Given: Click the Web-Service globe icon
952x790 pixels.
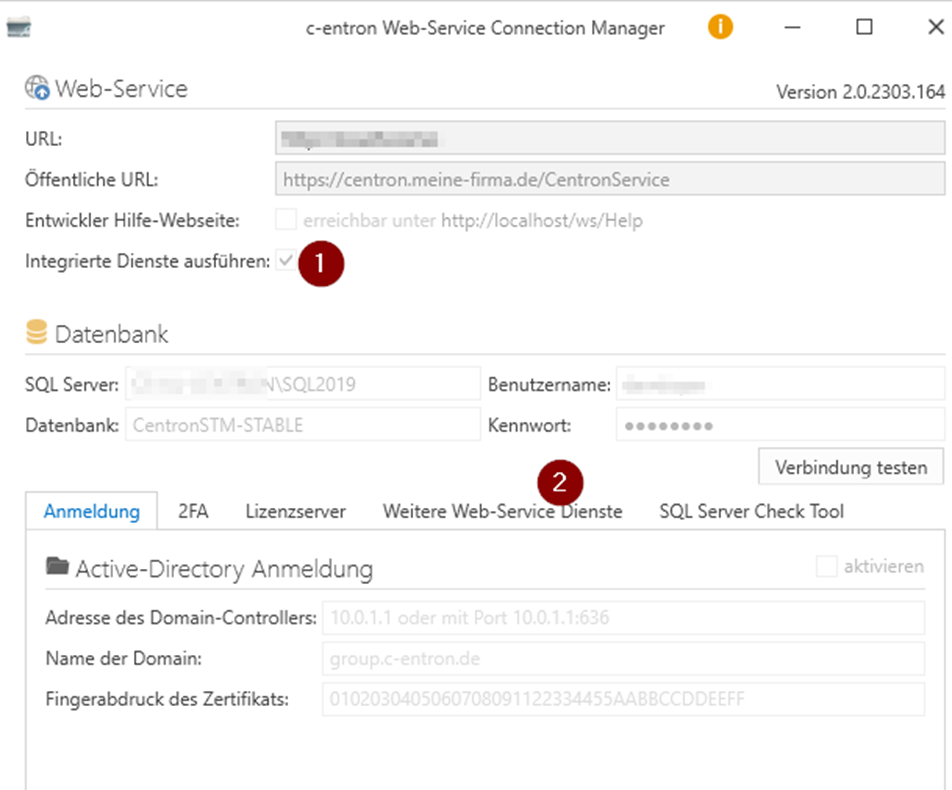Looking at the screenshot, I should (x=37, y=89).
